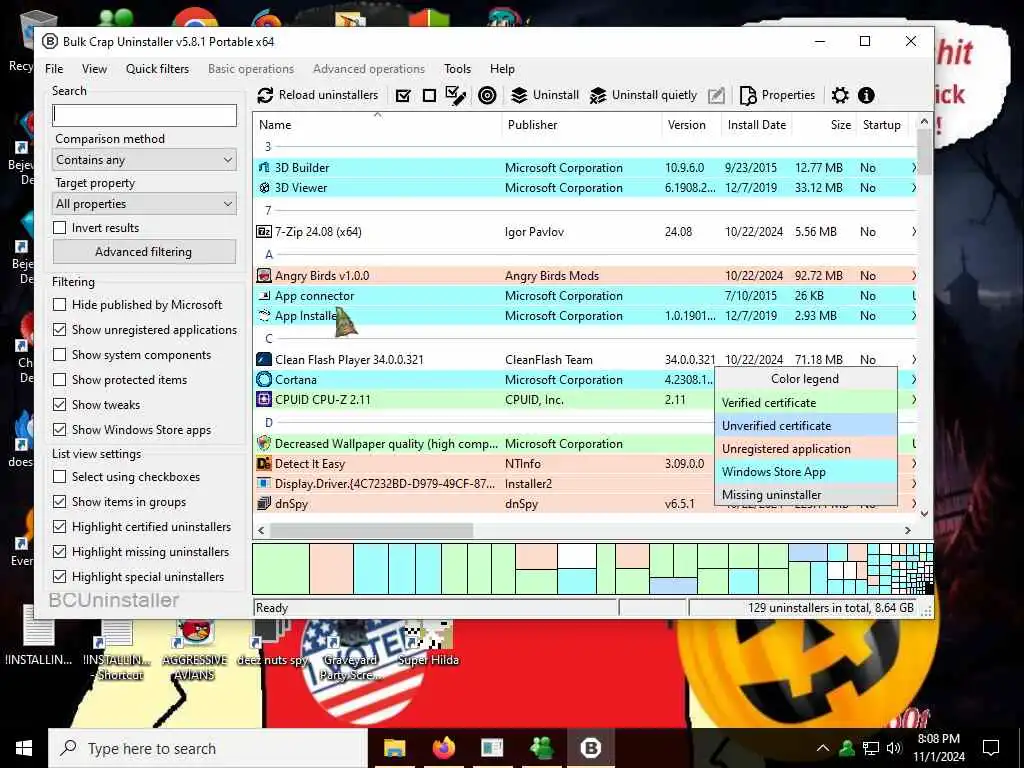Click the dnSpy app icon

264,504
